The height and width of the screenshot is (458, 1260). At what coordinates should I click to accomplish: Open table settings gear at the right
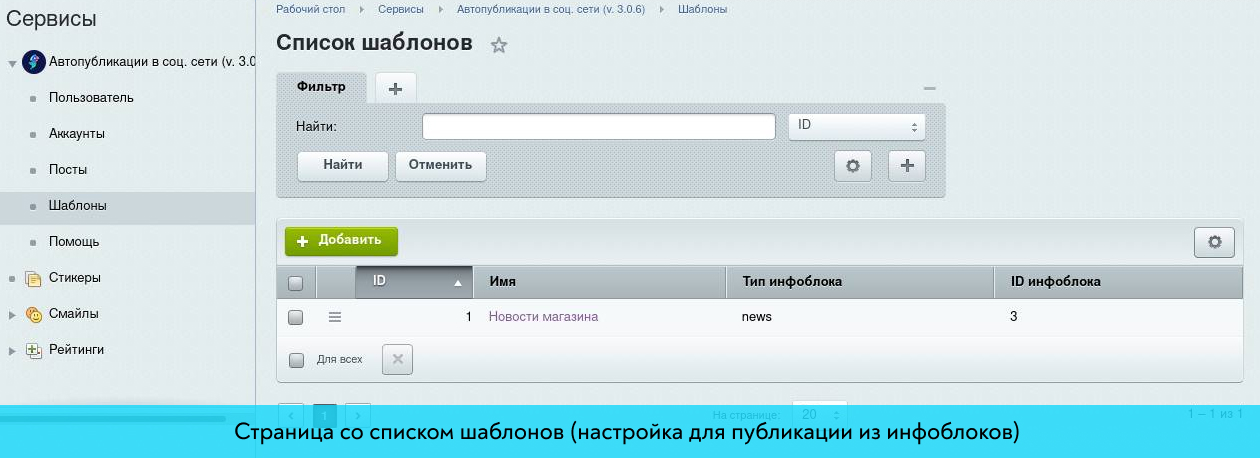pos(1214,242)
